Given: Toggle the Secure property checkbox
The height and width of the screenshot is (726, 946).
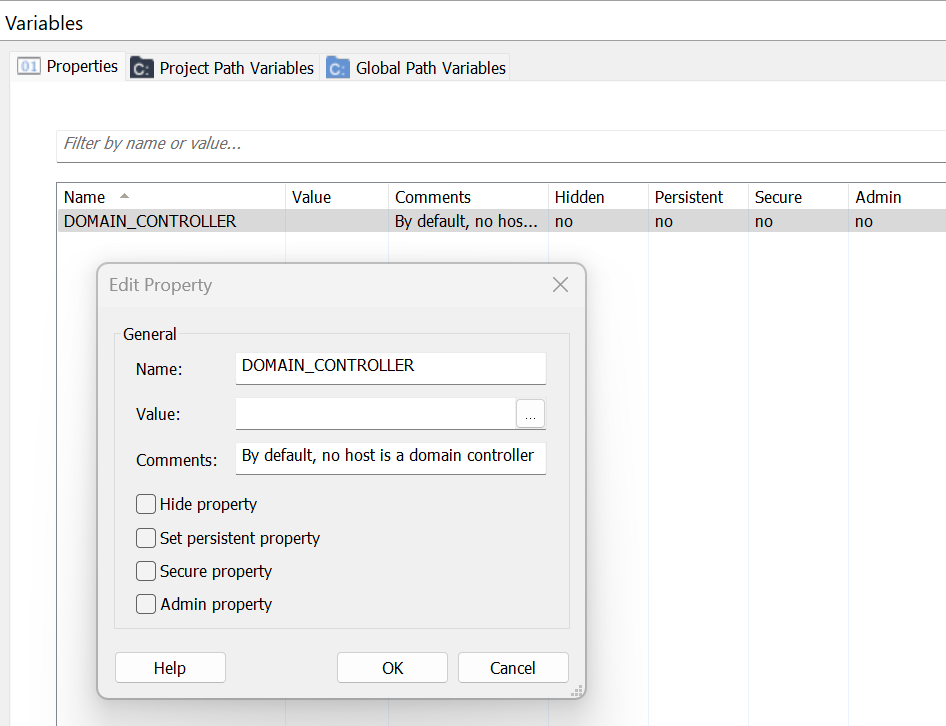Looking at the screenshot, I should click(x=145, y=571).
